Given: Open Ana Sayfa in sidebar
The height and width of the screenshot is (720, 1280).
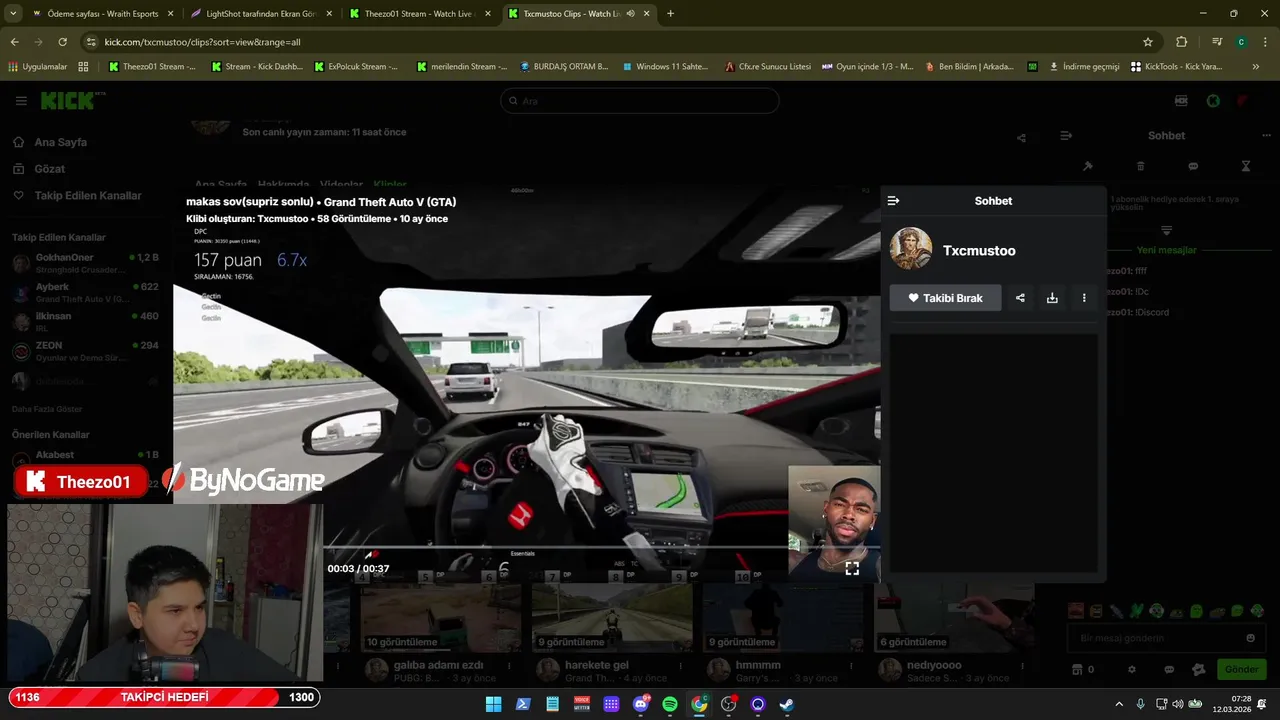Looking at the screenshot, I should tap(61, 142).
